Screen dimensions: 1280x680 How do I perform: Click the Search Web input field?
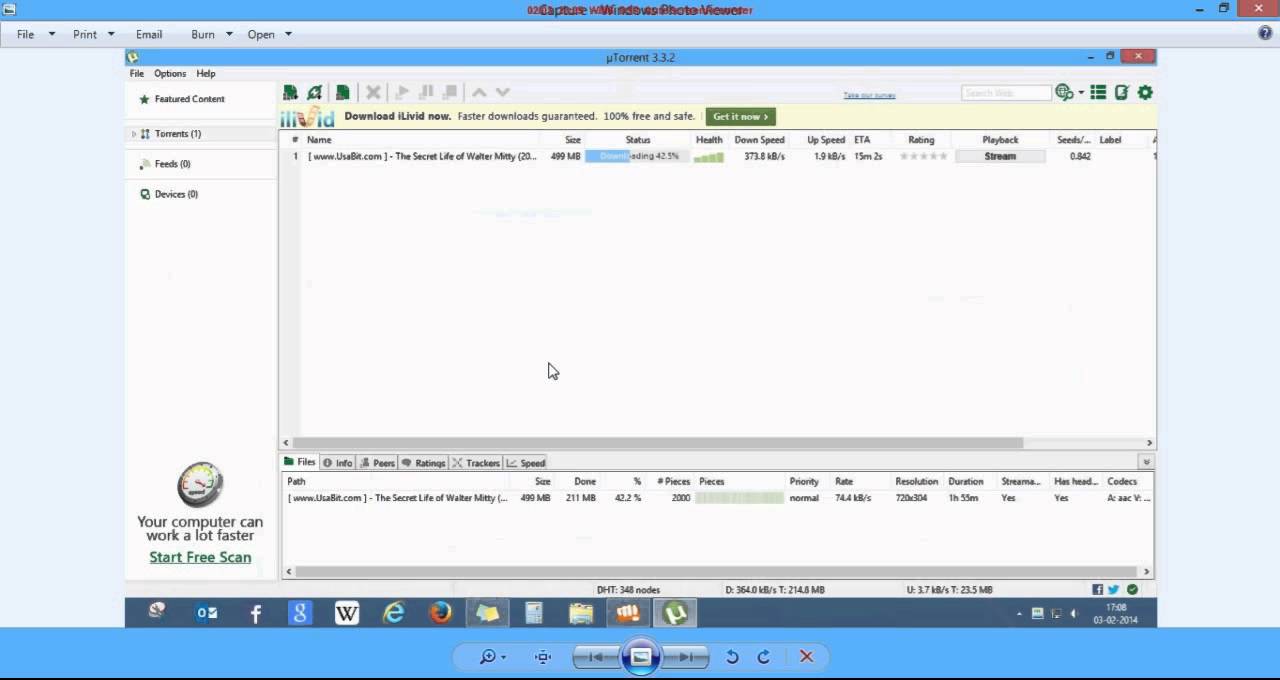(1006, 93)
